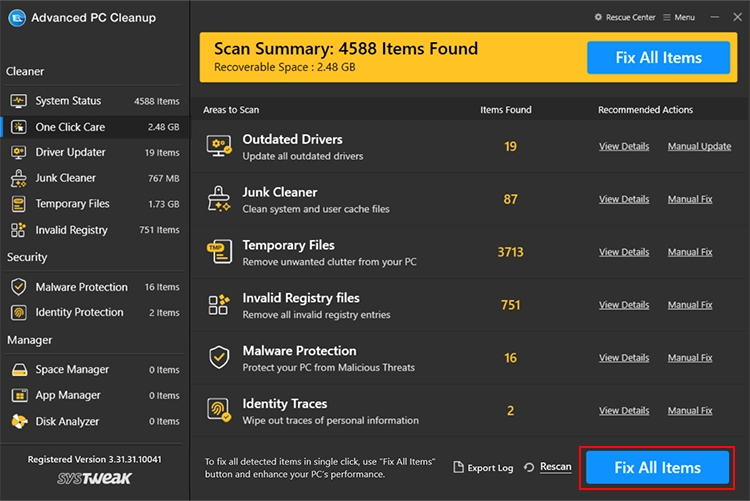The height and width of the screenshot is (501, 750).
Task: Click the Rescue Center gear icon
Action: 598,17
